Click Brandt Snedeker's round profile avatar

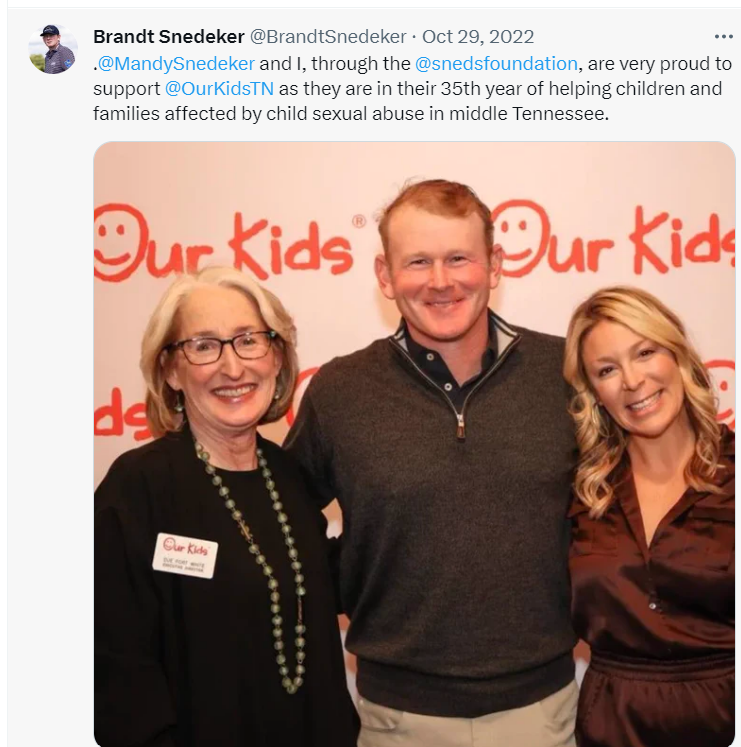point(53,49)
